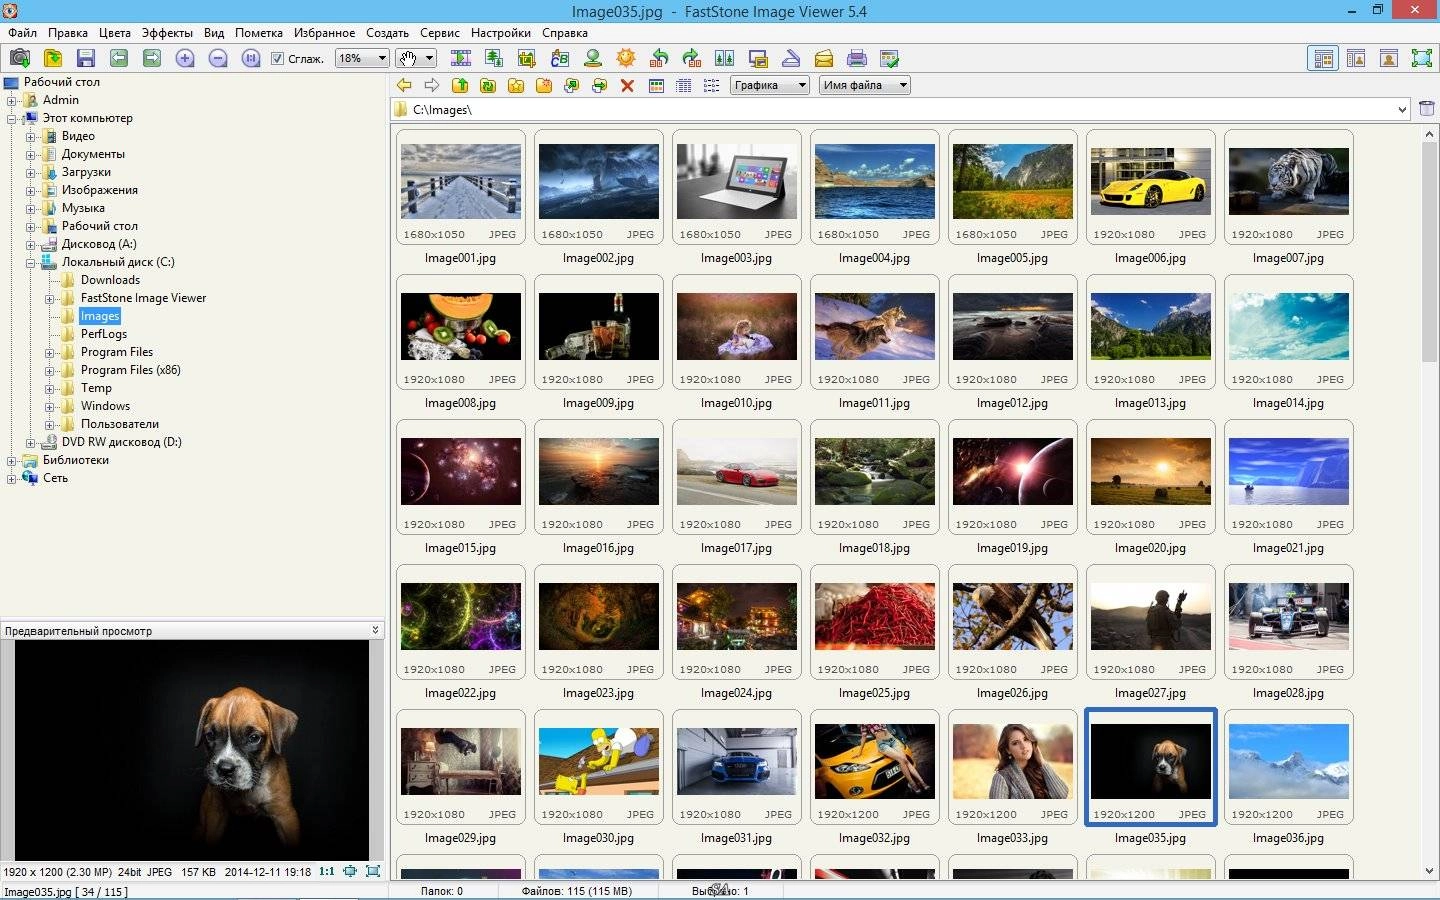
Task: Start slideshow using the film strip icon
Action: click(461, 58)
